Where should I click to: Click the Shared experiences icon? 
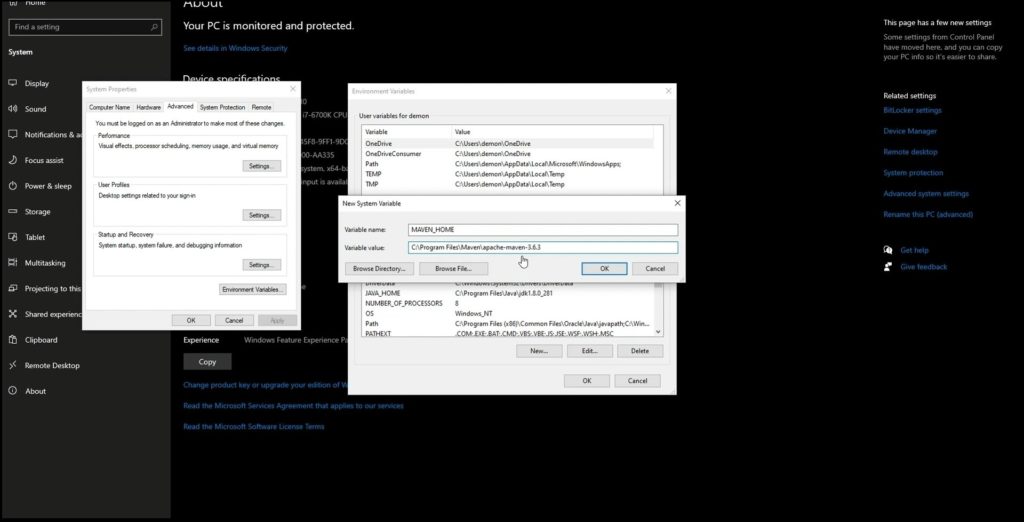[x=12, y=314]
